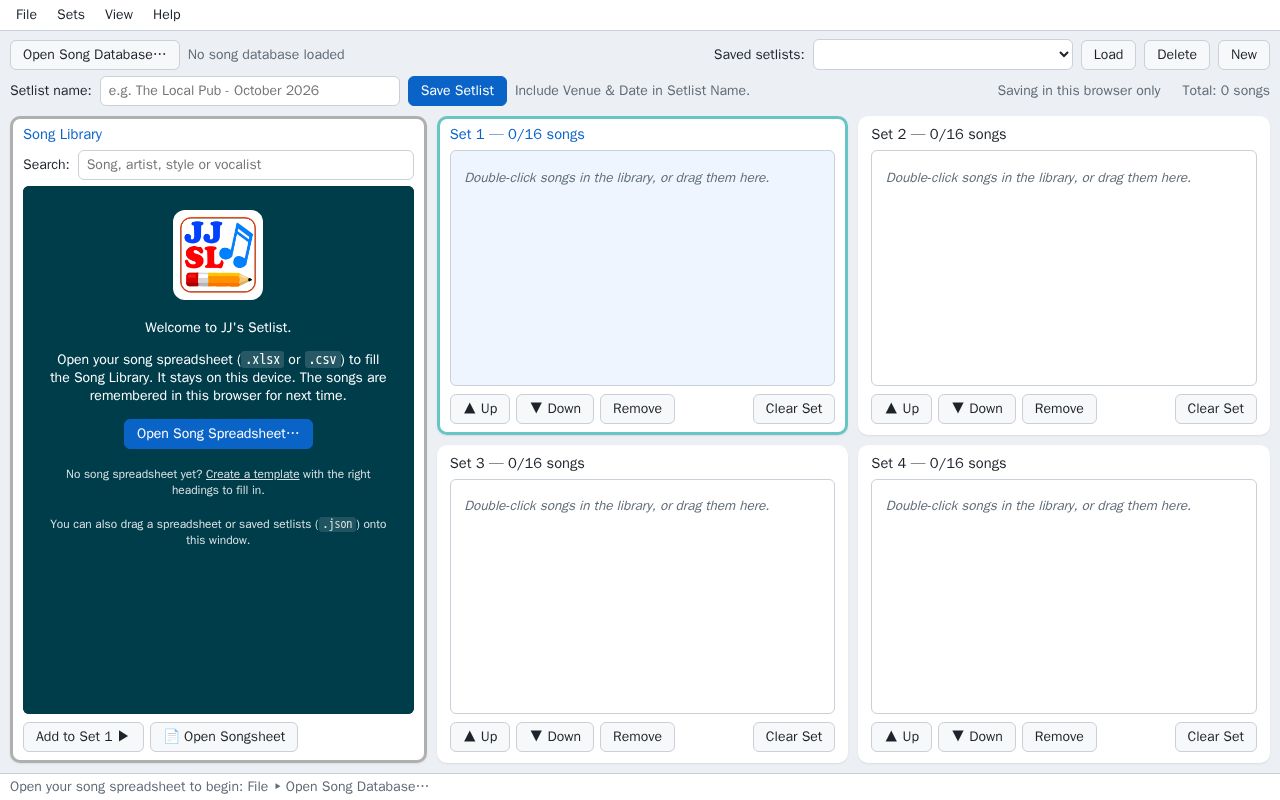Image resolution: width=1280 pixels, height=800 pixels.
Task: Click the JJ's Setlist logo icon
Action: click(218, 255)
